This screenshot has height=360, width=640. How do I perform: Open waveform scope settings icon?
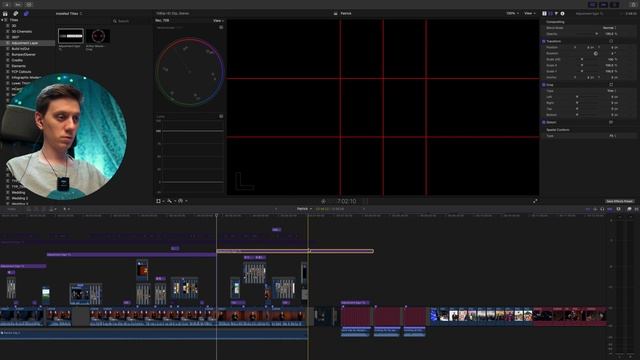tap(221, 116)
